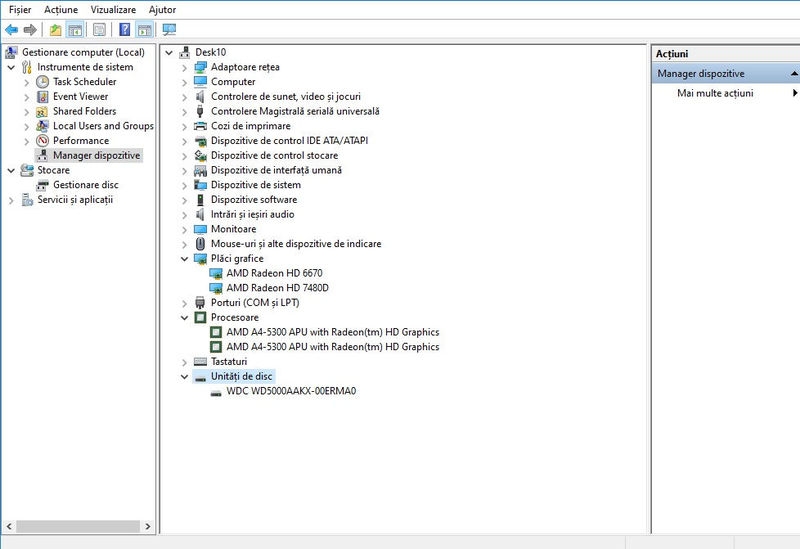Collapse Instrumente de sistem node
The height and width of the screenshot is (549, 800).
(11, 67)
